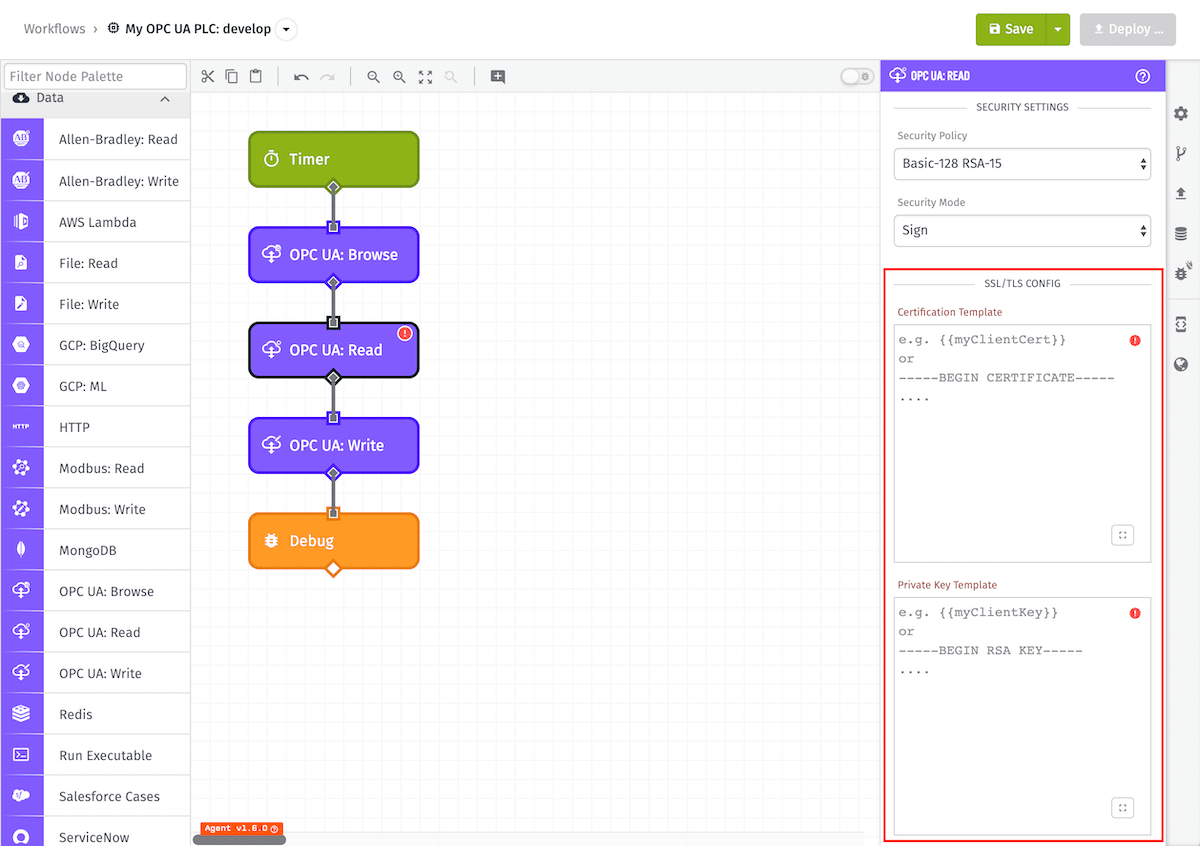Open the workflow version dropdown arrow
Screen dimensions: 1200x846
click(286, 29)
